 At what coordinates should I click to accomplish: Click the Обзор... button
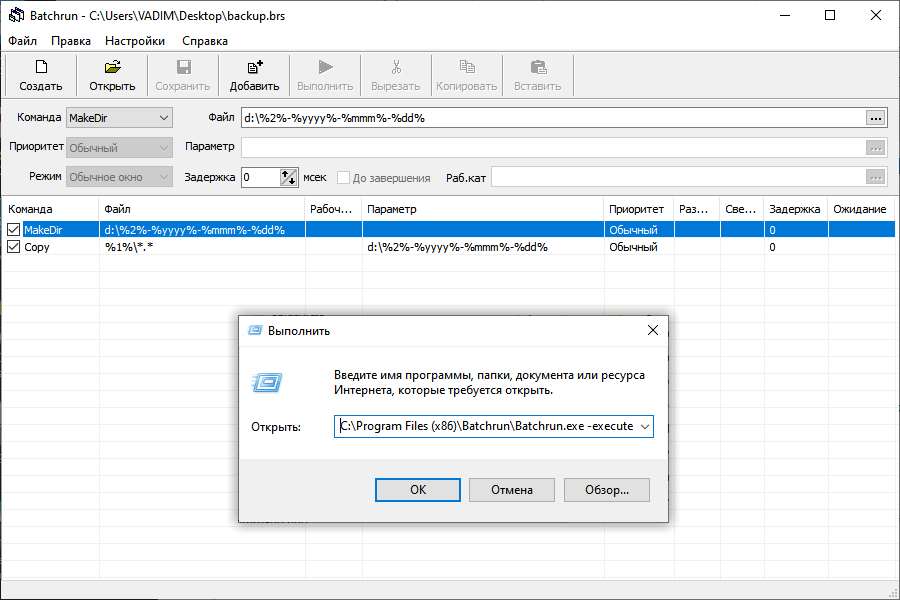[607, 490]
